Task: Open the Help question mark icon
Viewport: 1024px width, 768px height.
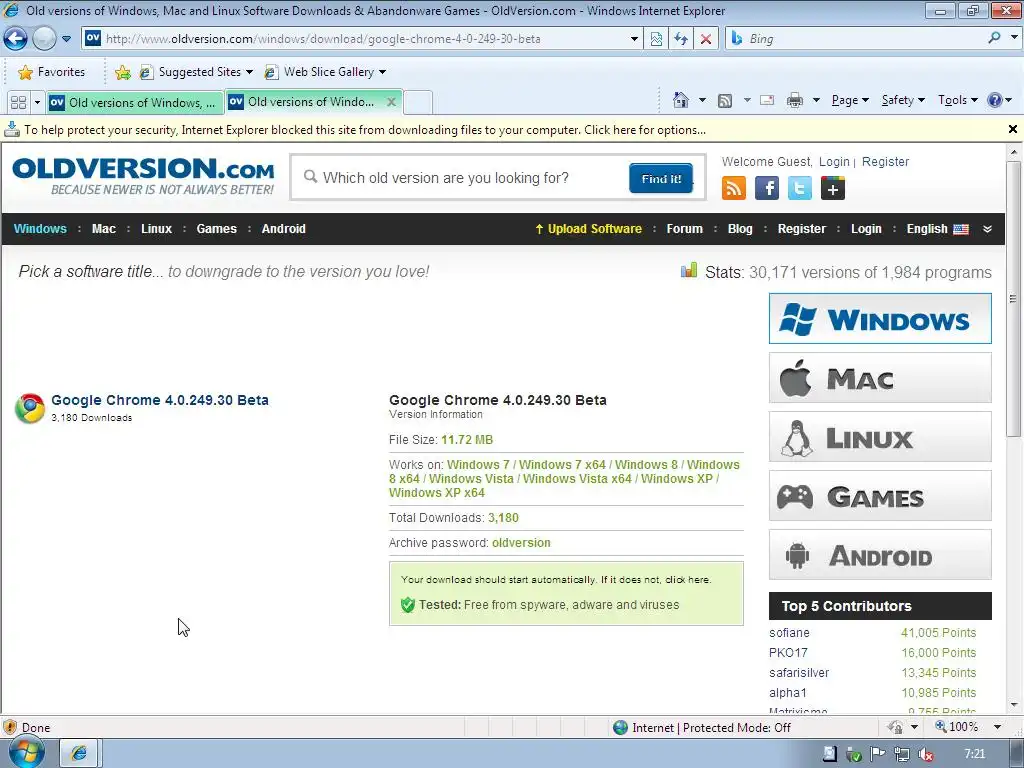Action: pyautogui.click(x=995, y=100)
